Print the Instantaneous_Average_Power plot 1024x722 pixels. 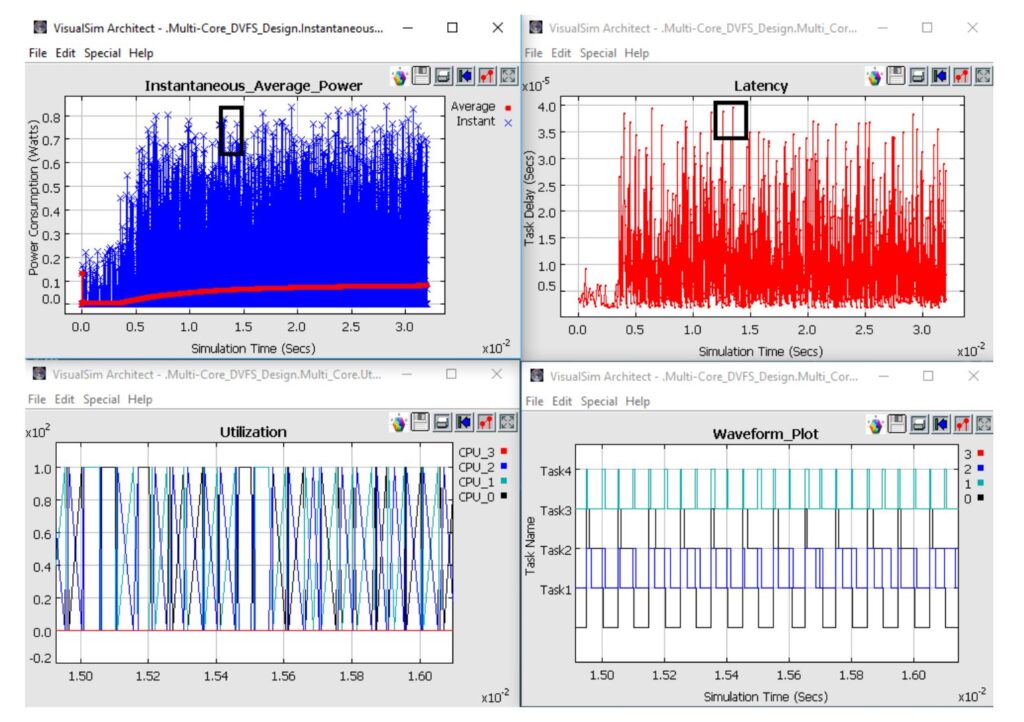[x=443, y=76]
